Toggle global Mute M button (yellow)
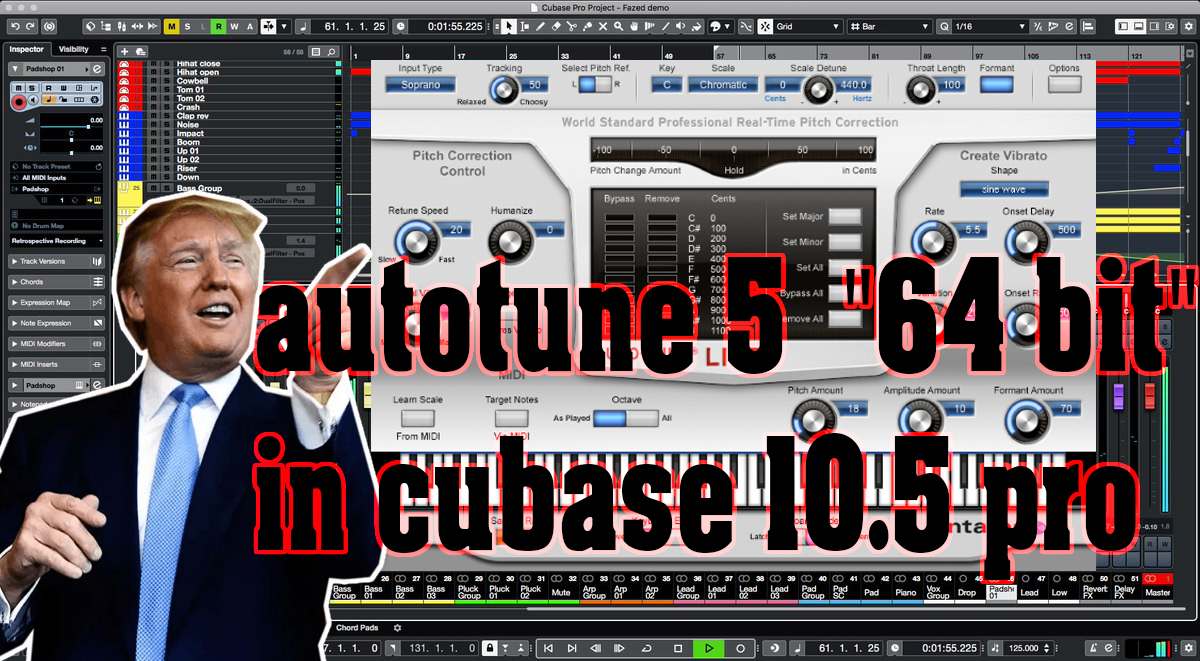Screen dimensions: 1200x661 click(172, 26)
